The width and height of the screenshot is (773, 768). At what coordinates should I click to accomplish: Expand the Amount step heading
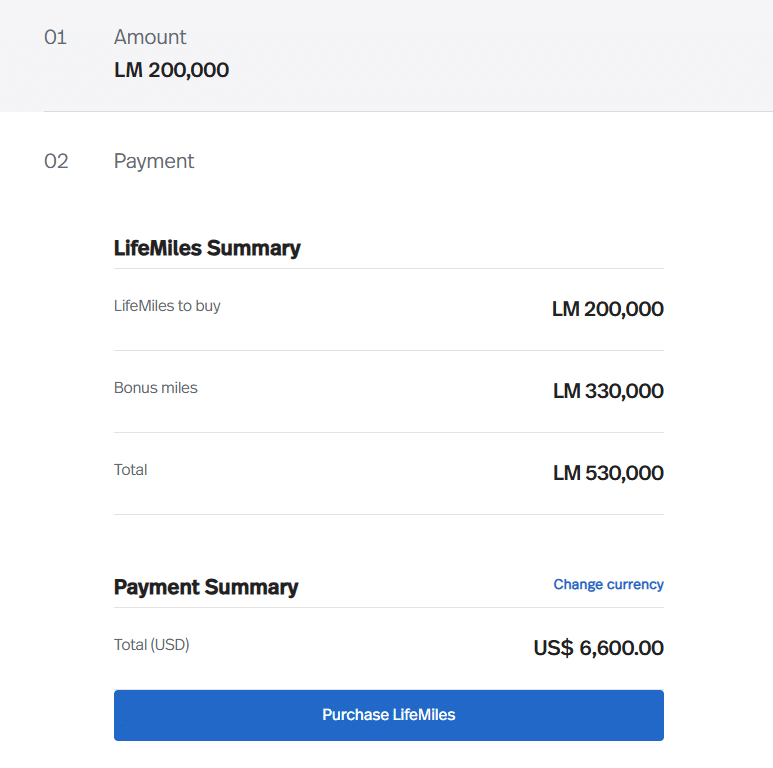tap(150, 37)
